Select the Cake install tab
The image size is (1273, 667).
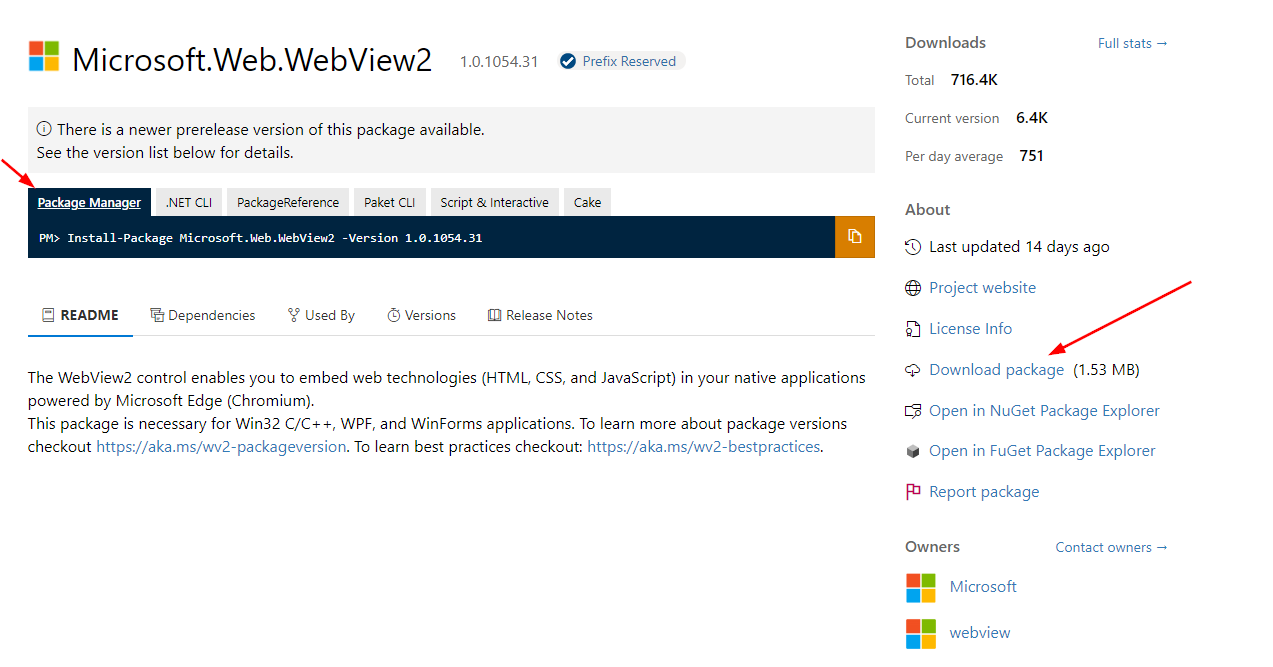coord(587,201)
